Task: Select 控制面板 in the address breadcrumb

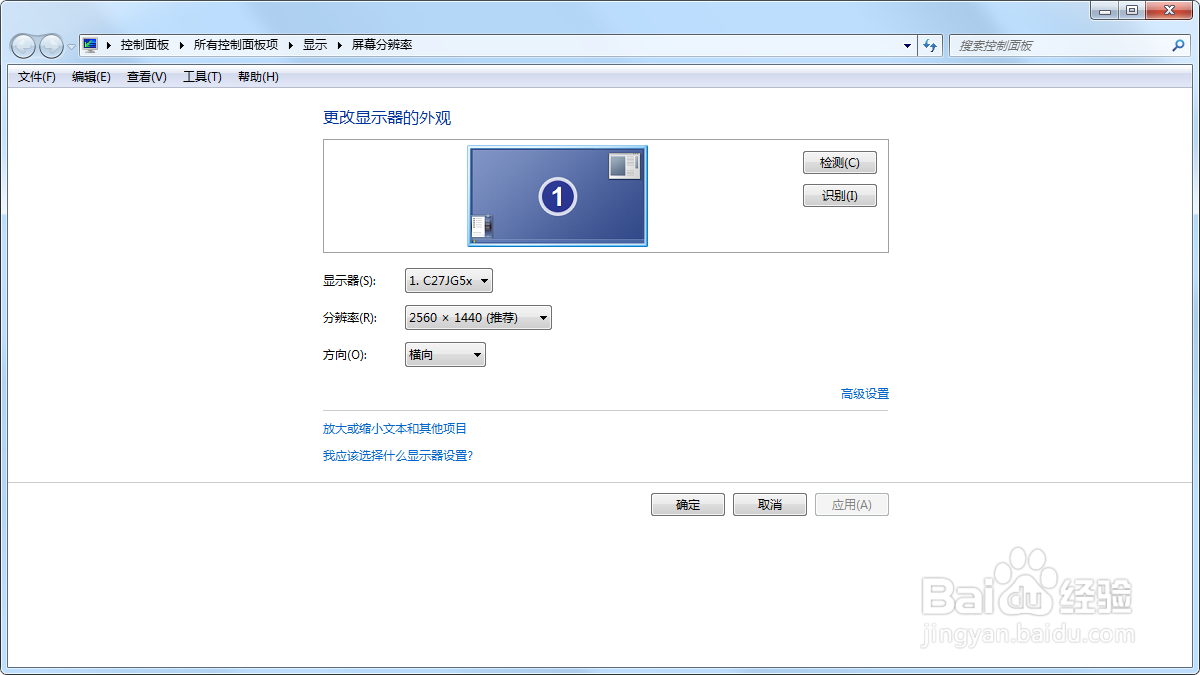Action: tap(145, 45)
